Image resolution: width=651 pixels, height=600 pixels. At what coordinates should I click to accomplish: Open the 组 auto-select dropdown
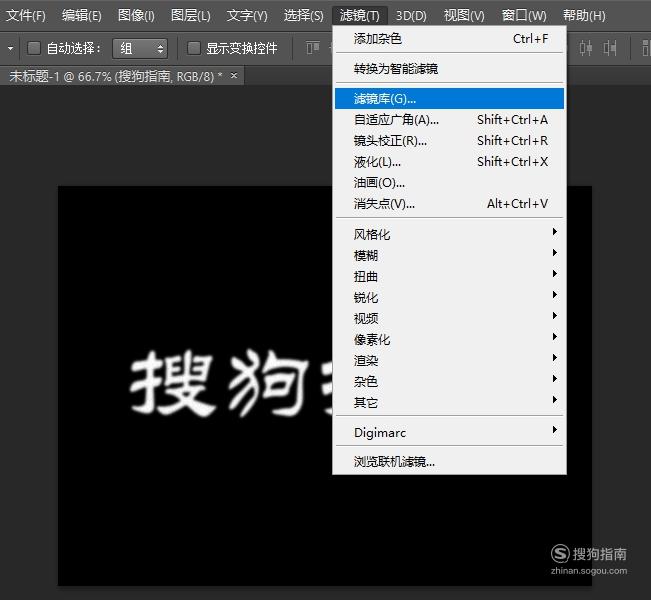(140, 49)
